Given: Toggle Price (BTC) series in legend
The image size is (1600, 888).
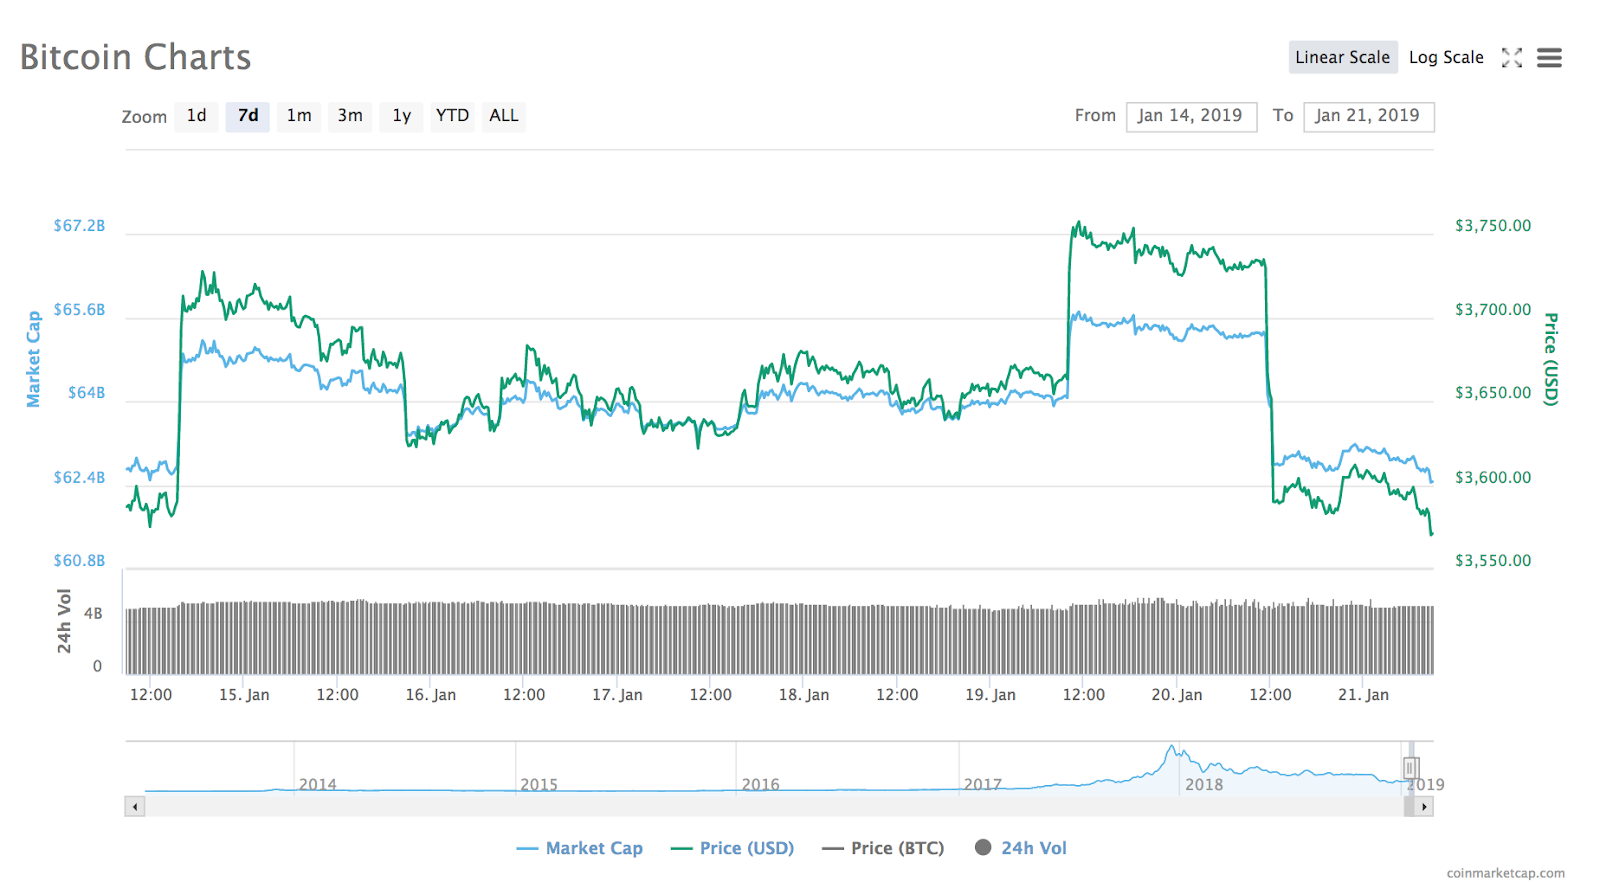Looking at the screenshot, I should (883, 848).
